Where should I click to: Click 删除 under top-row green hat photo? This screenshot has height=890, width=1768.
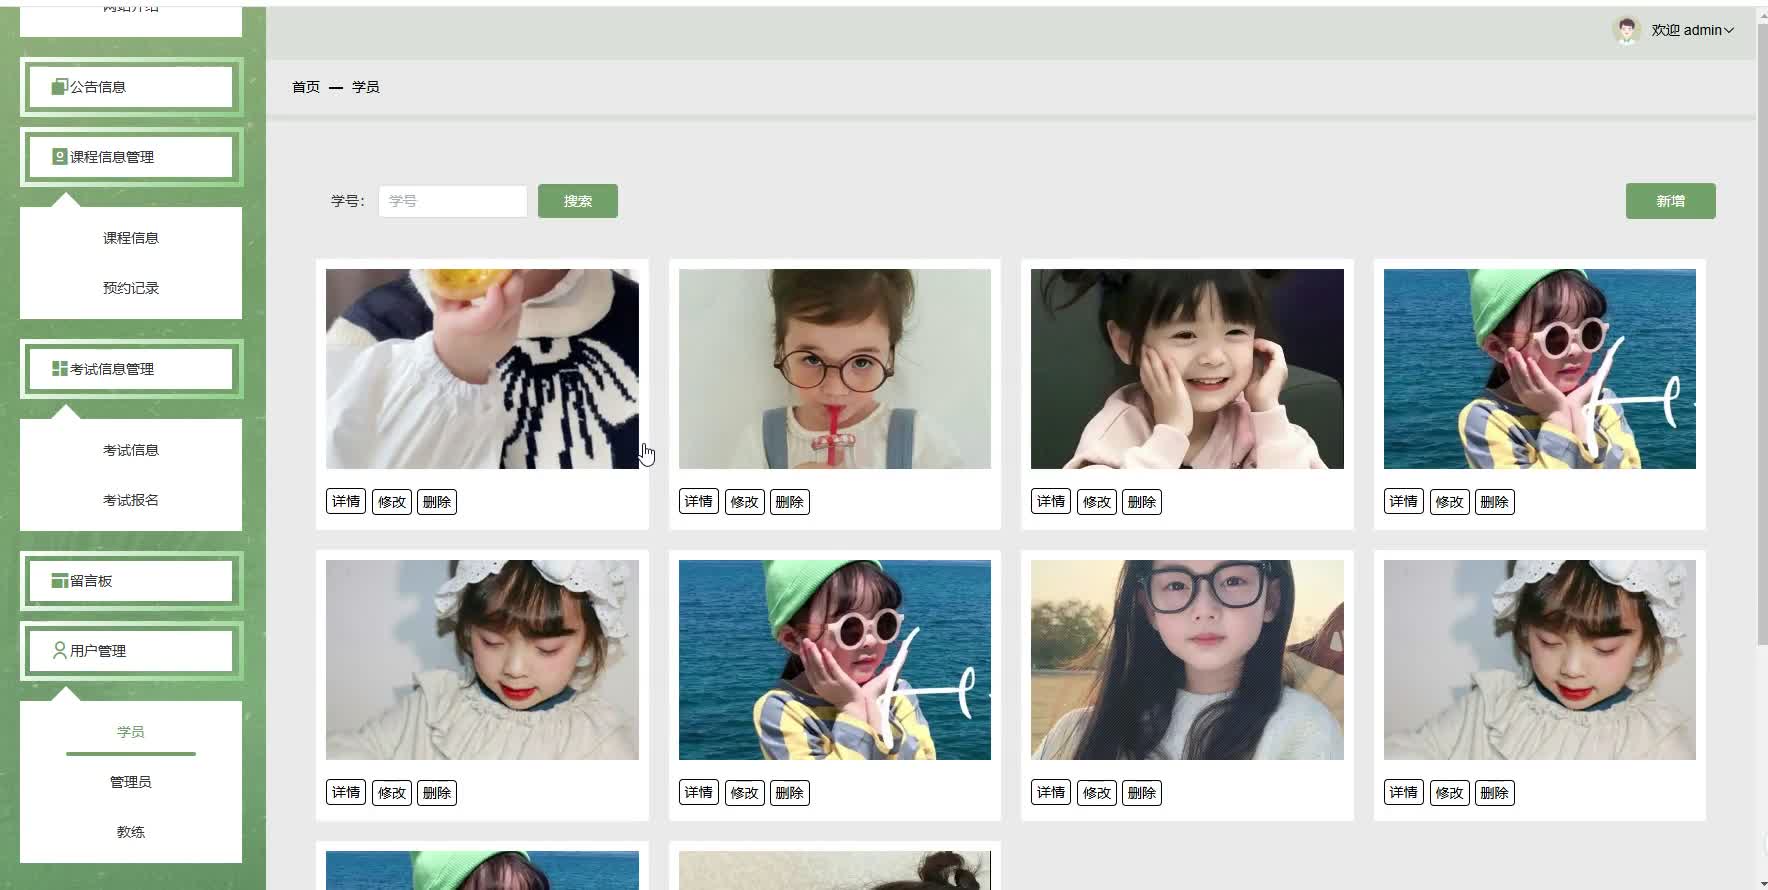[x=1495, y=502]
